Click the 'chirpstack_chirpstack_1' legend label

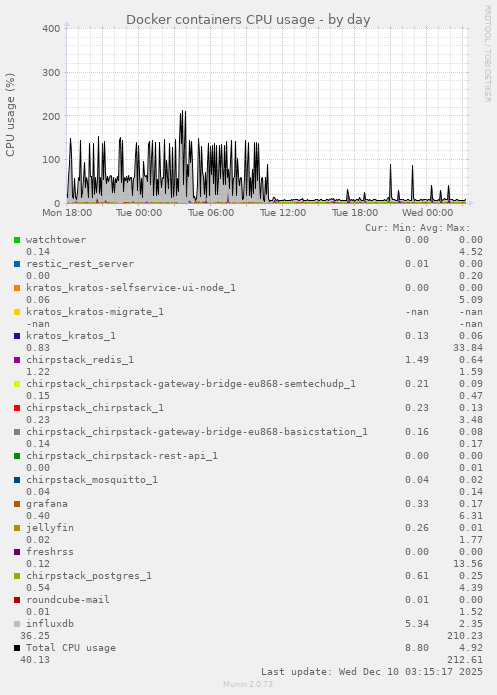point(95,407)
